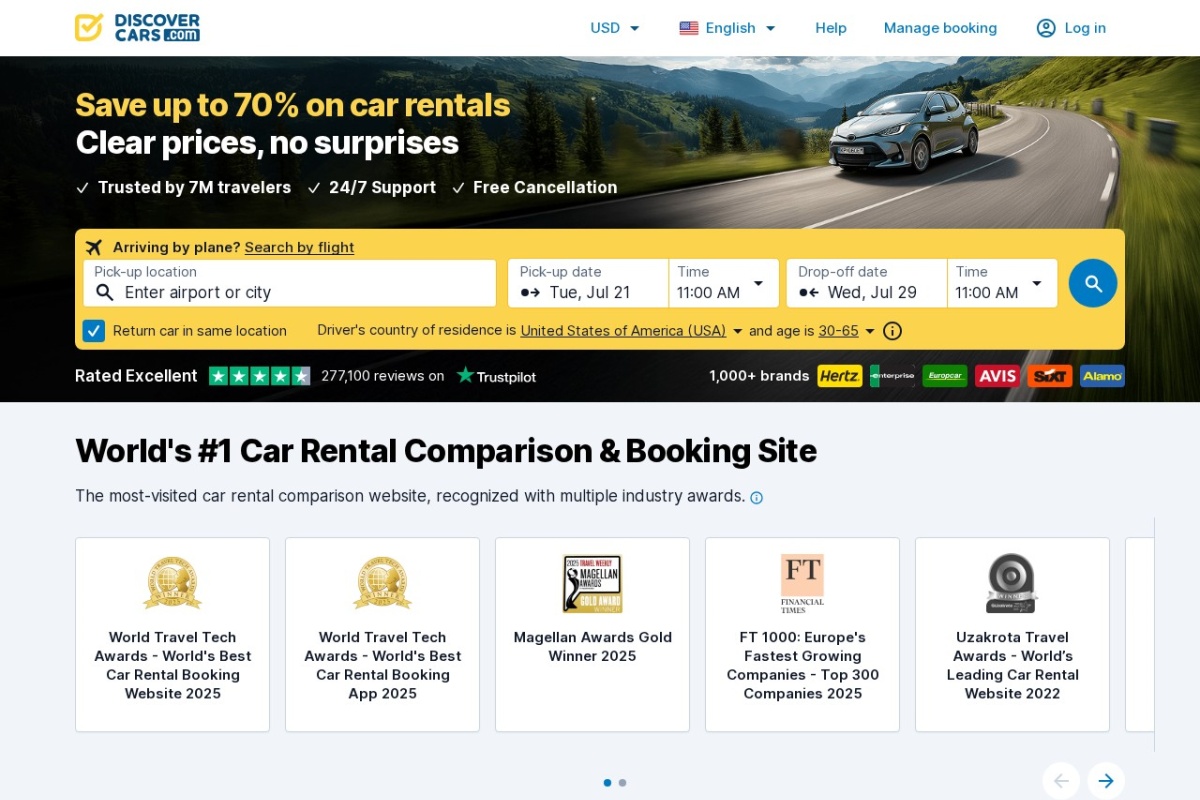Uncheck Return car in same location

pyautogui.click(x=94, y=331)
